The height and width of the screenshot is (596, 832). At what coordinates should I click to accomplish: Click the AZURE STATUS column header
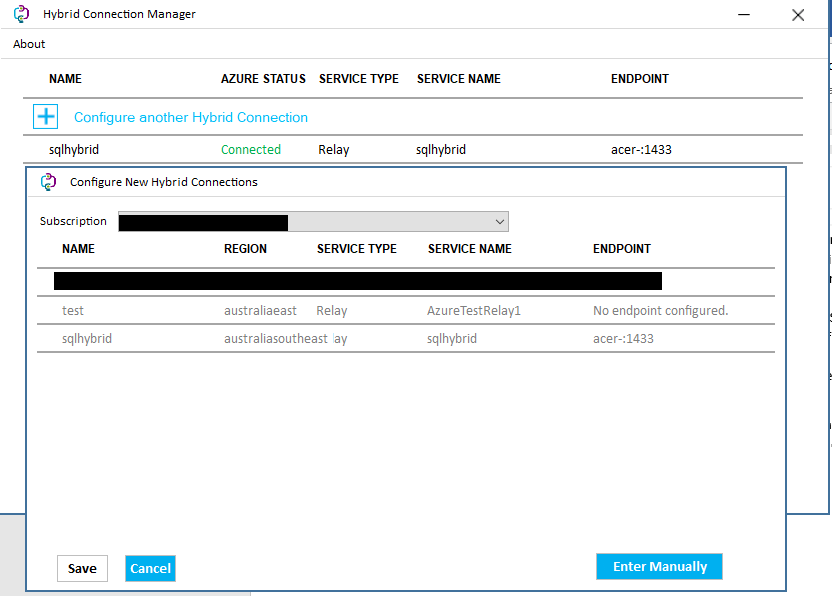[263, 79]
